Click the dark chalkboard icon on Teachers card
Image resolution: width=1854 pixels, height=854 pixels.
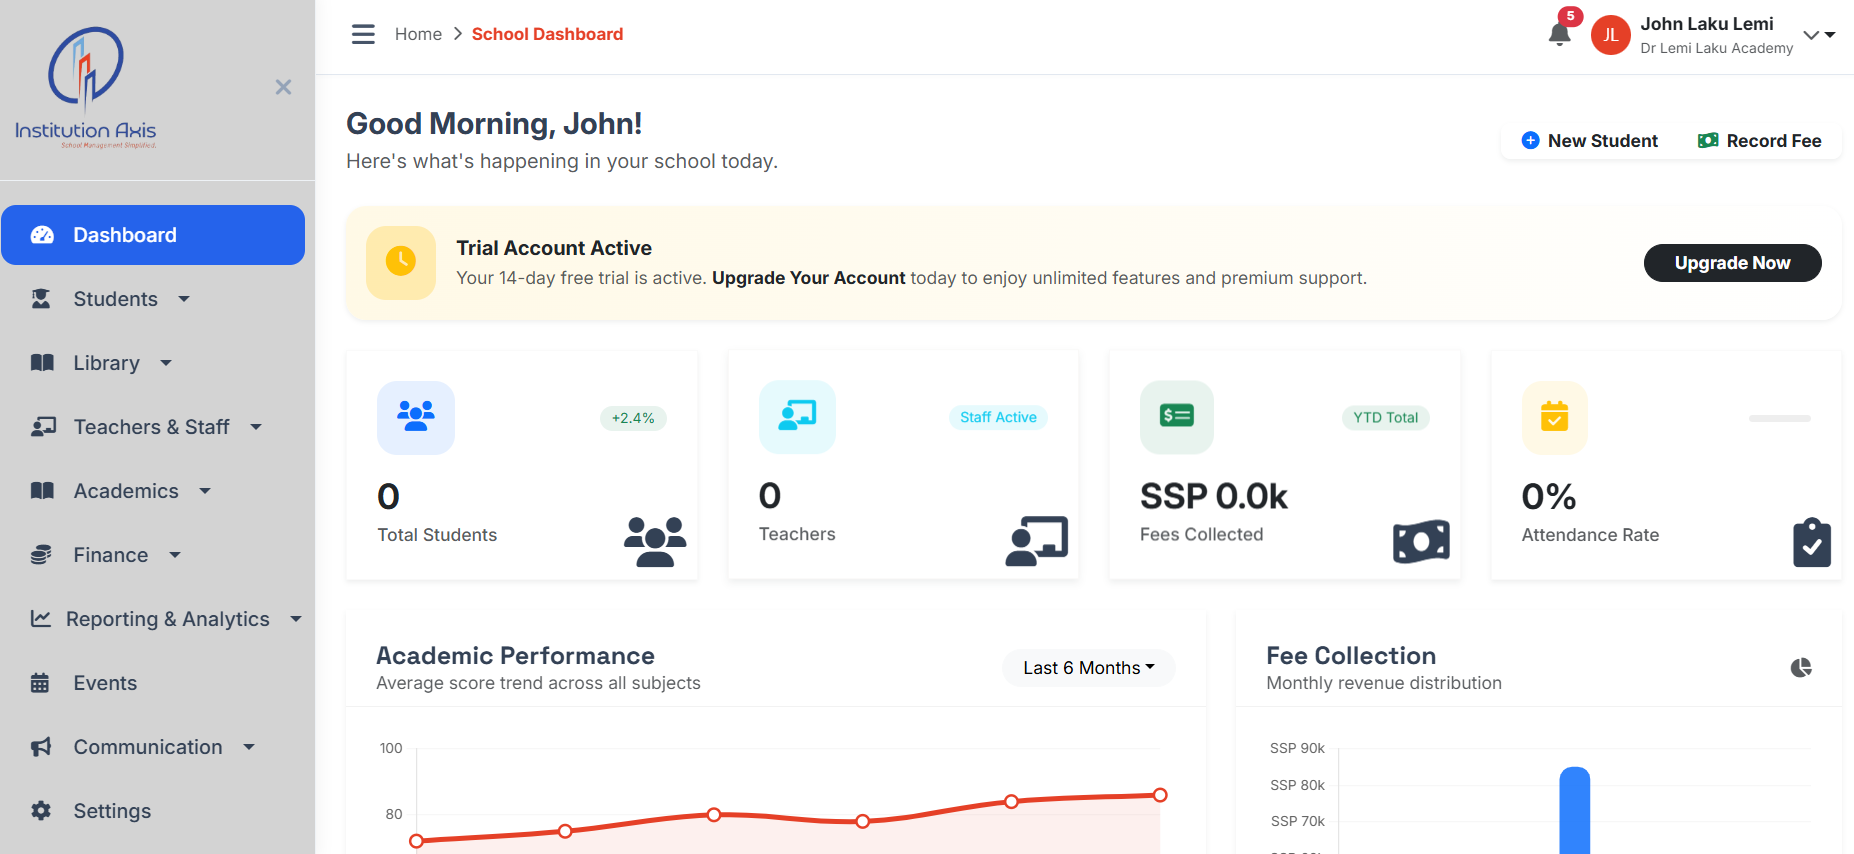pos(1037,541)
